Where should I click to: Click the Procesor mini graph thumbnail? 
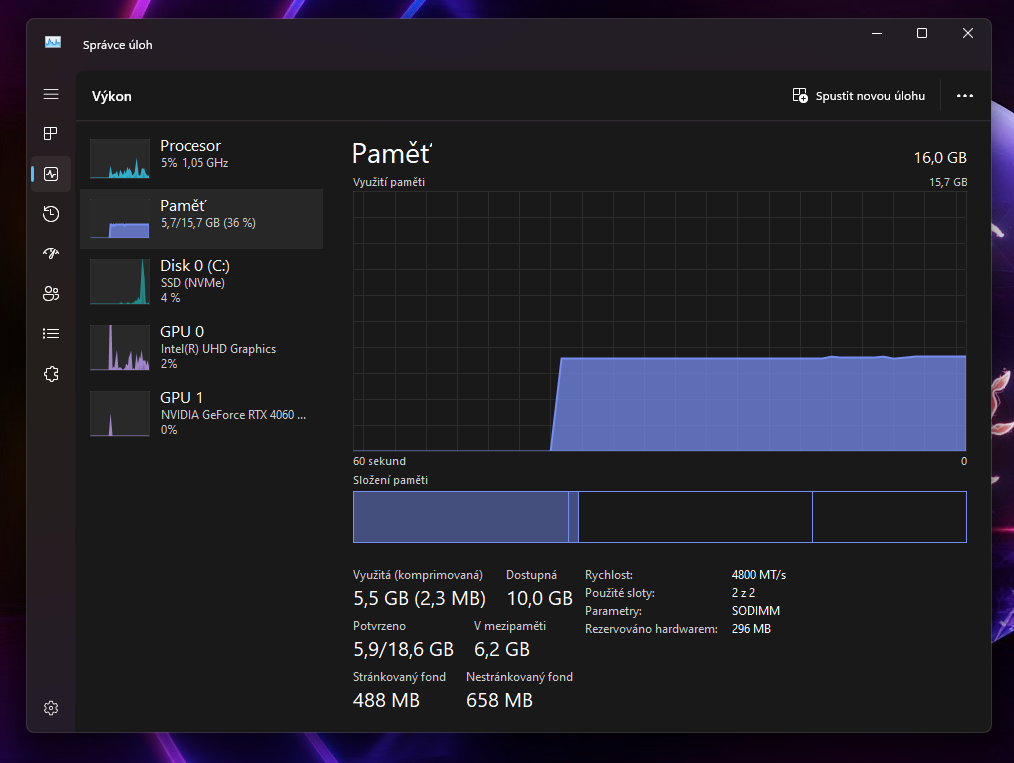[x=119, y=159]
